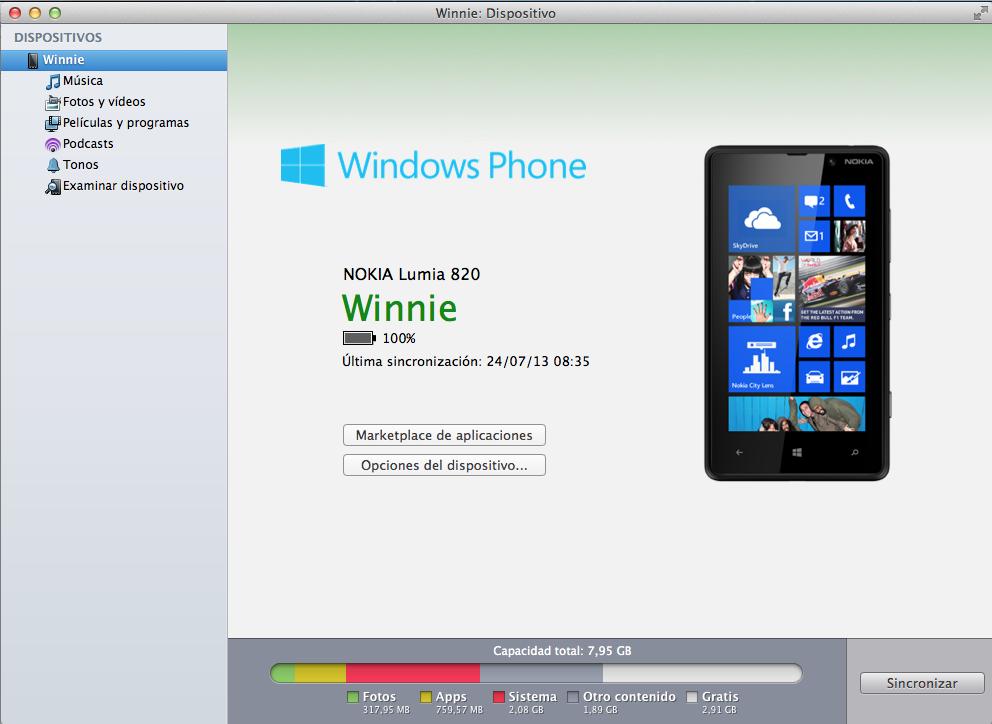Click the green Fotos legend swatch
The image size is (992, 724).
click(352, 697)
